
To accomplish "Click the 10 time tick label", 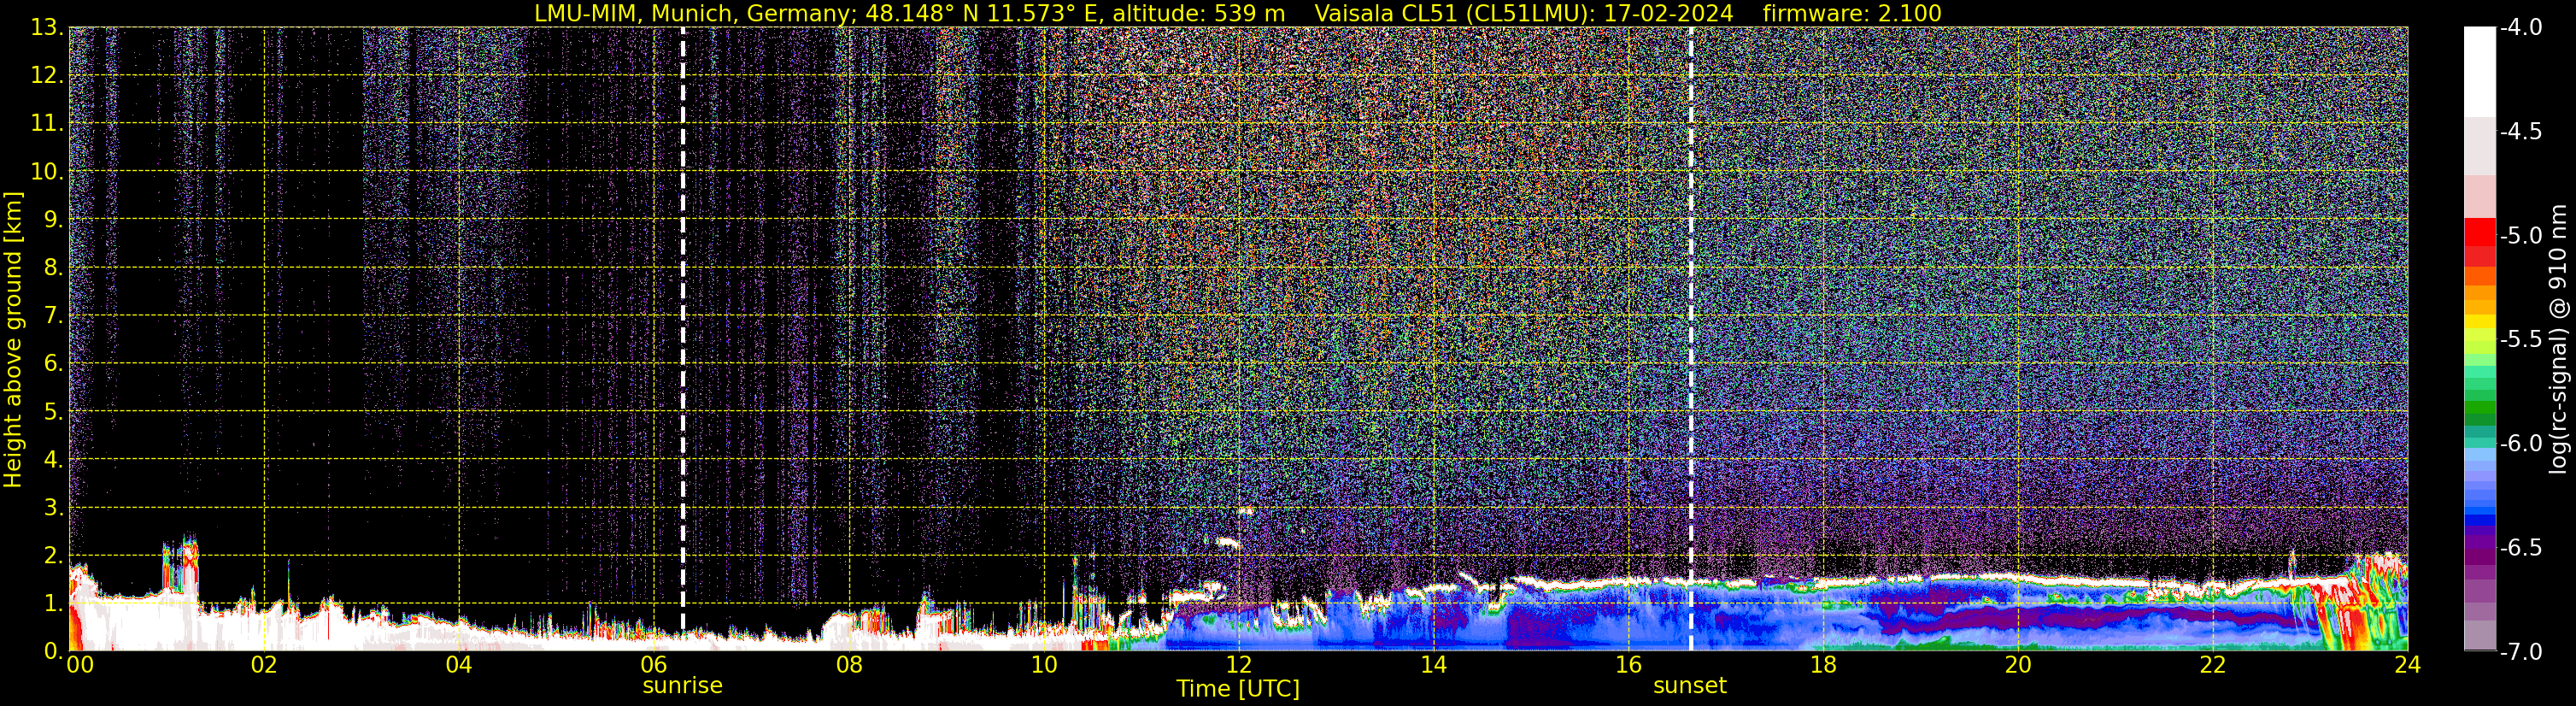I will [x=1043, y=664].
